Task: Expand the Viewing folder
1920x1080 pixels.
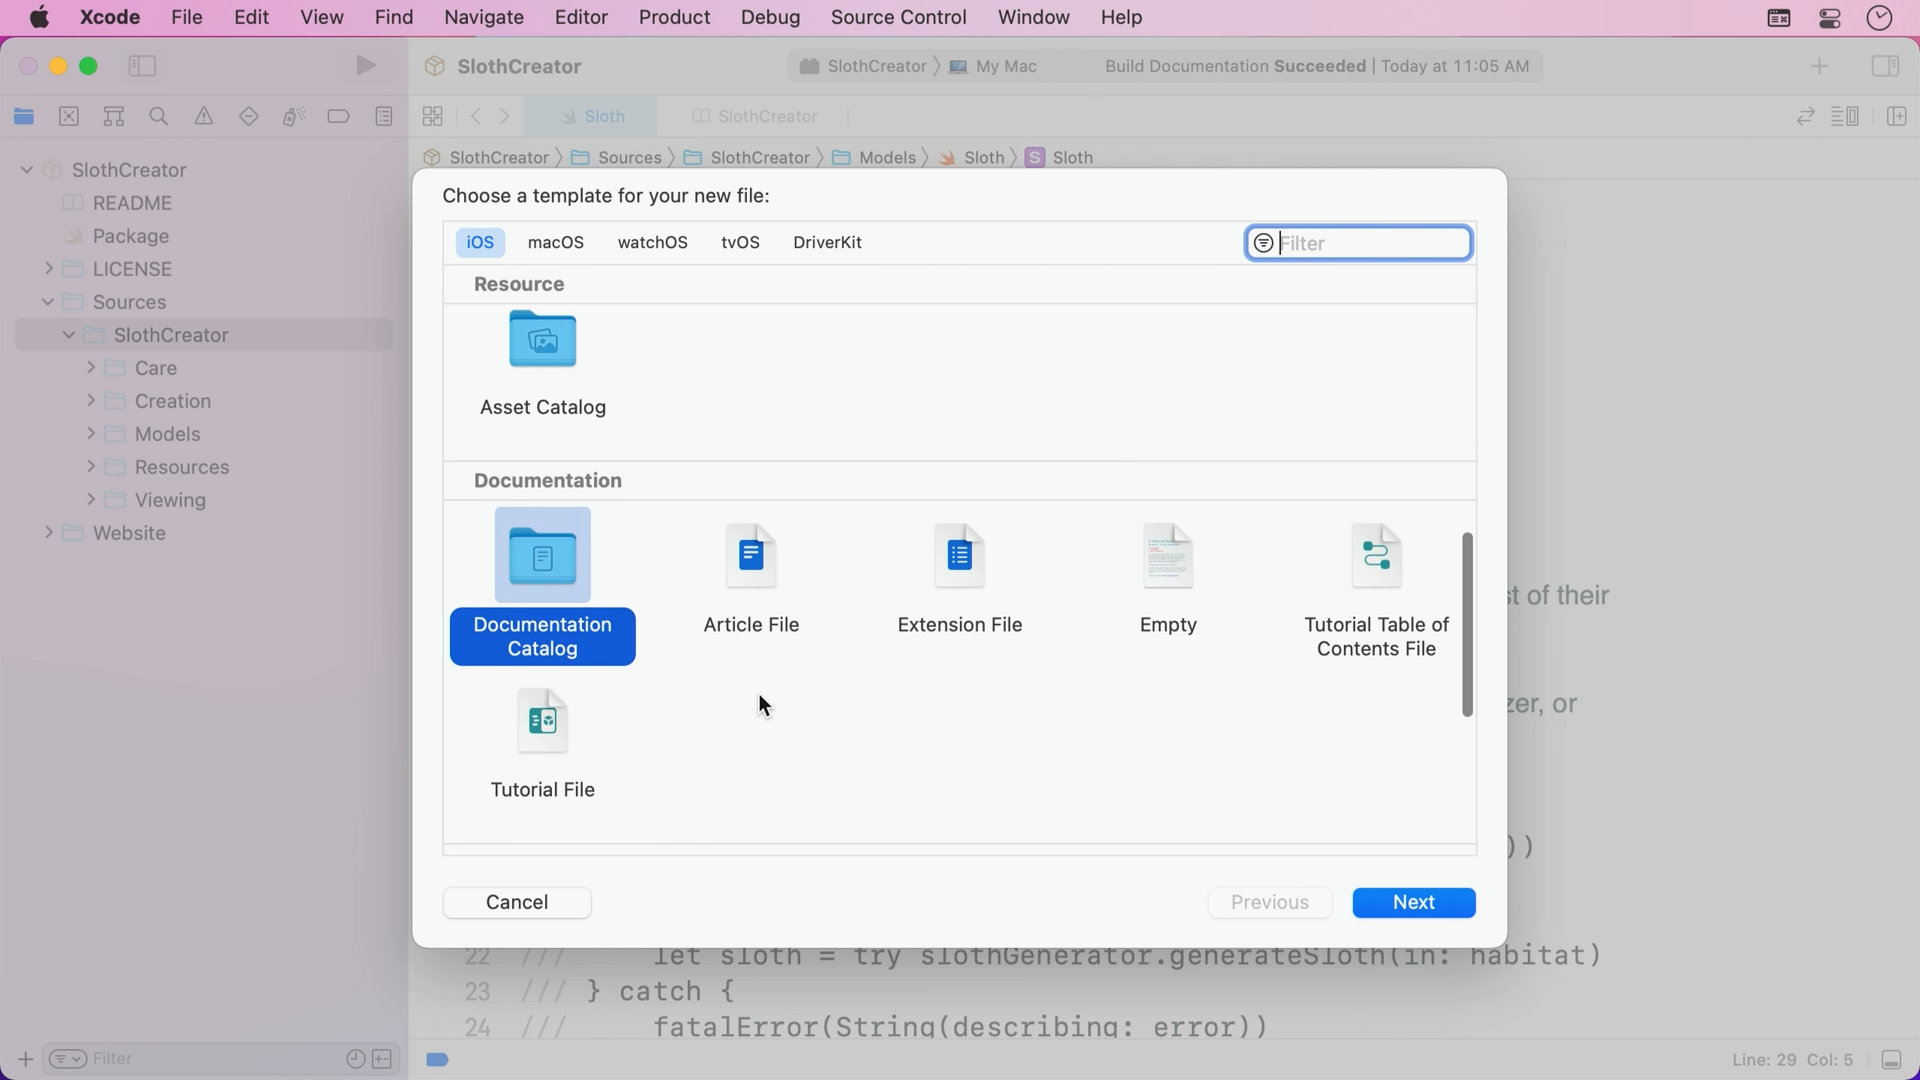Action: coord(91,499)
